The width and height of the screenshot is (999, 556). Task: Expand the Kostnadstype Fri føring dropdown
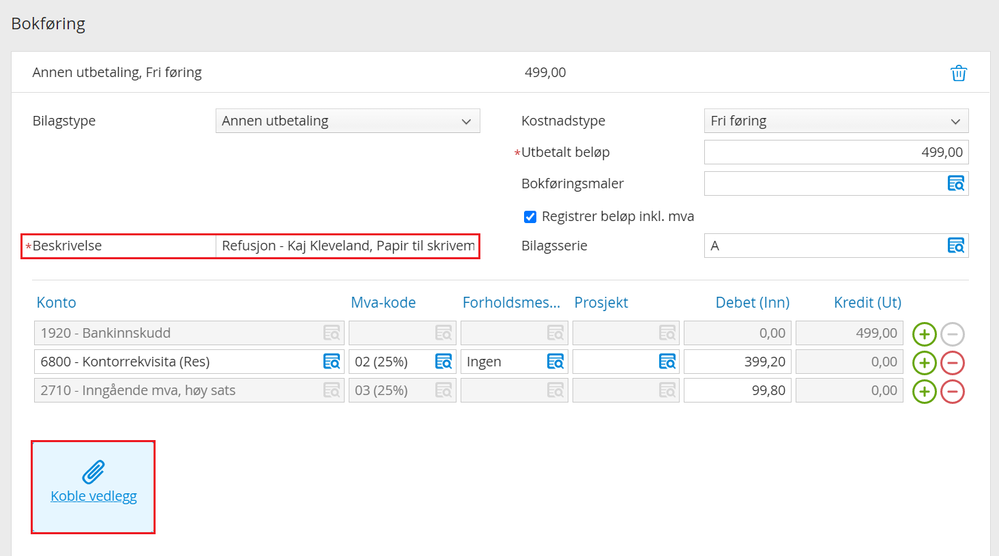click(x=836, y=121)
